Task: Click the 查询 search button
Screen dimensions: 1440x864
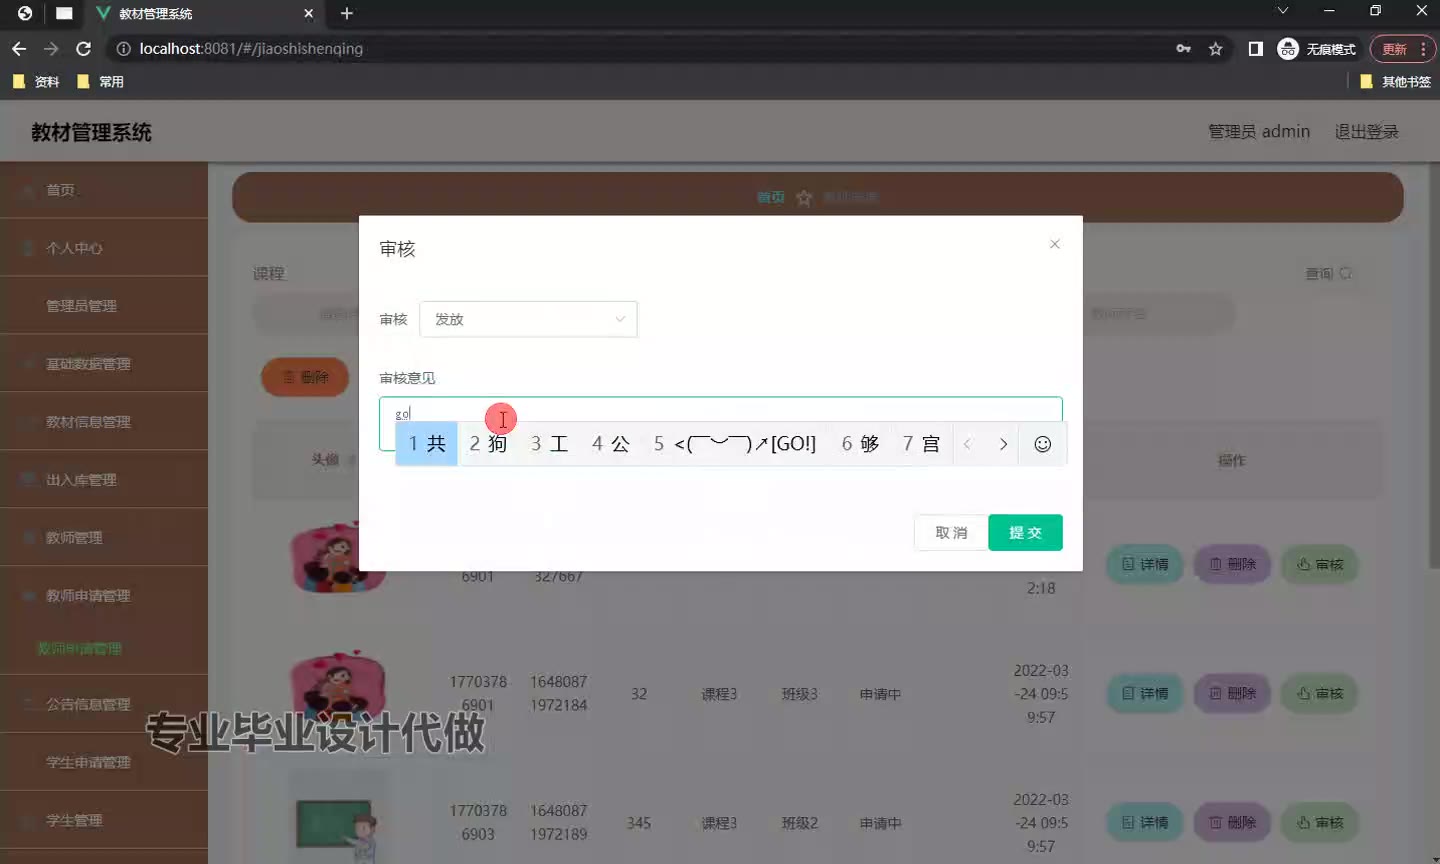Action: [x=1328, y=273]
